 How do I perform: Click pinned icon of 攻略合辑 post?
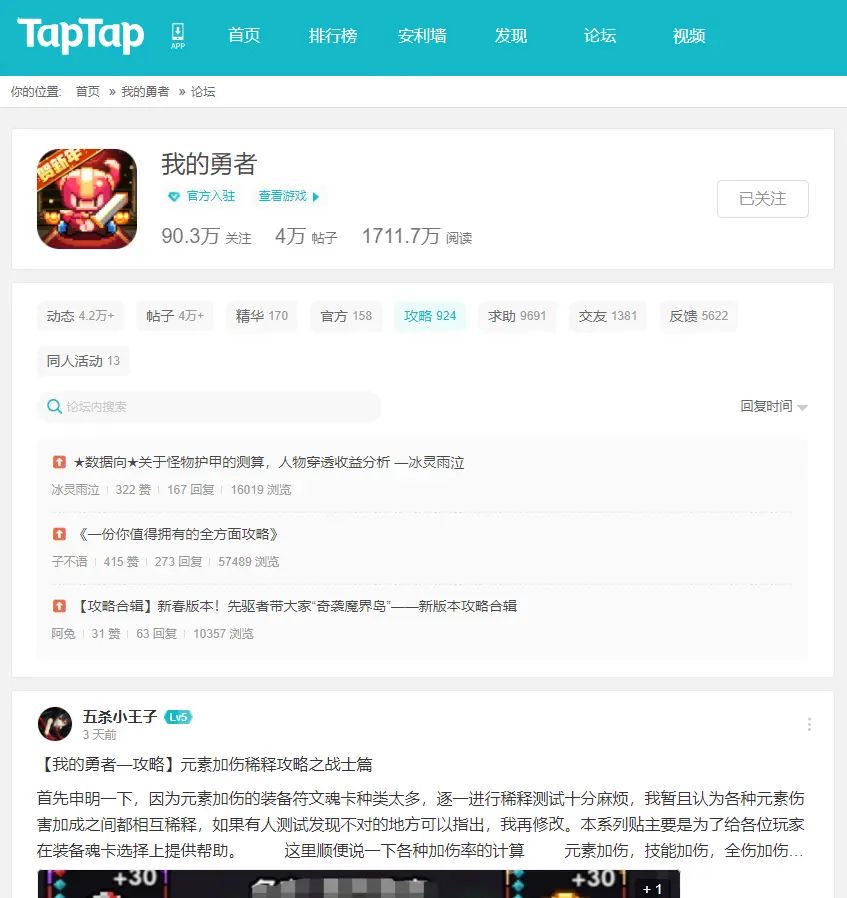pyautogui.click(x=59, y=605)
